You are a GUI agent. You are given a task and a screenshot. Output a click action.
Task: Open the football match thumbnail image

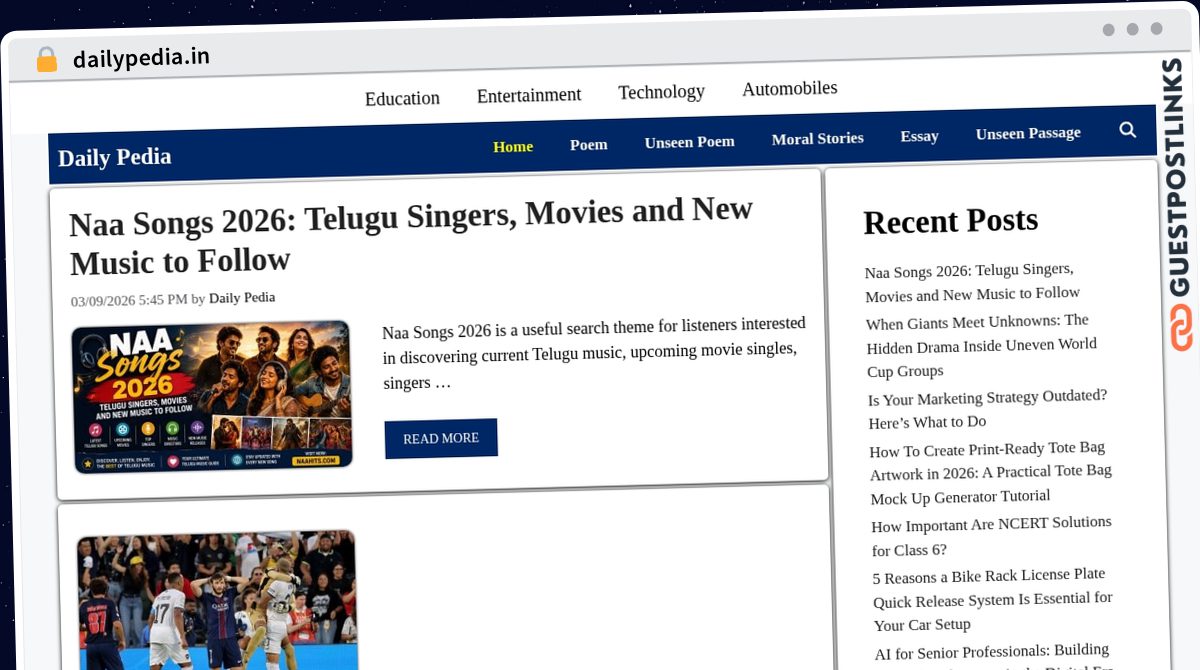217,600
